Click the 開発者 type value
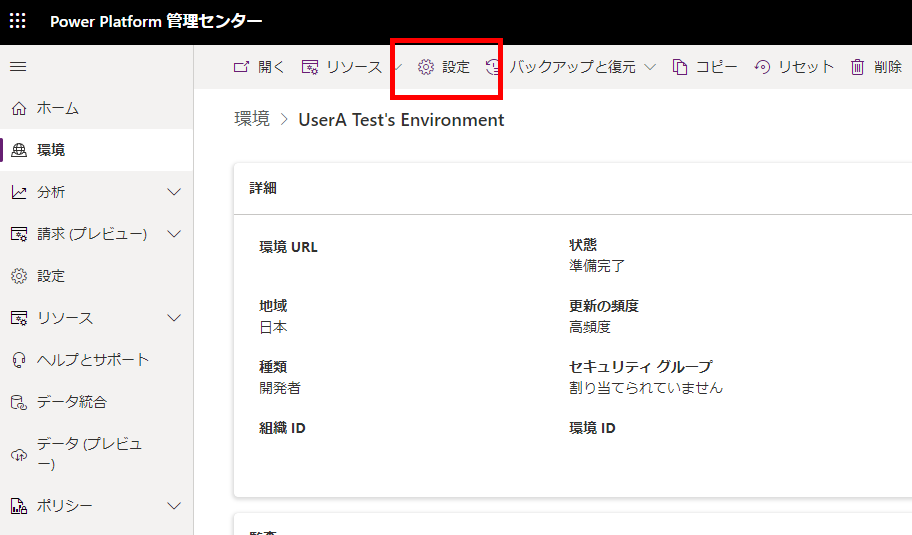Image resolution: width=912 pixels, height=535 pixels. (x=280, y=388)
